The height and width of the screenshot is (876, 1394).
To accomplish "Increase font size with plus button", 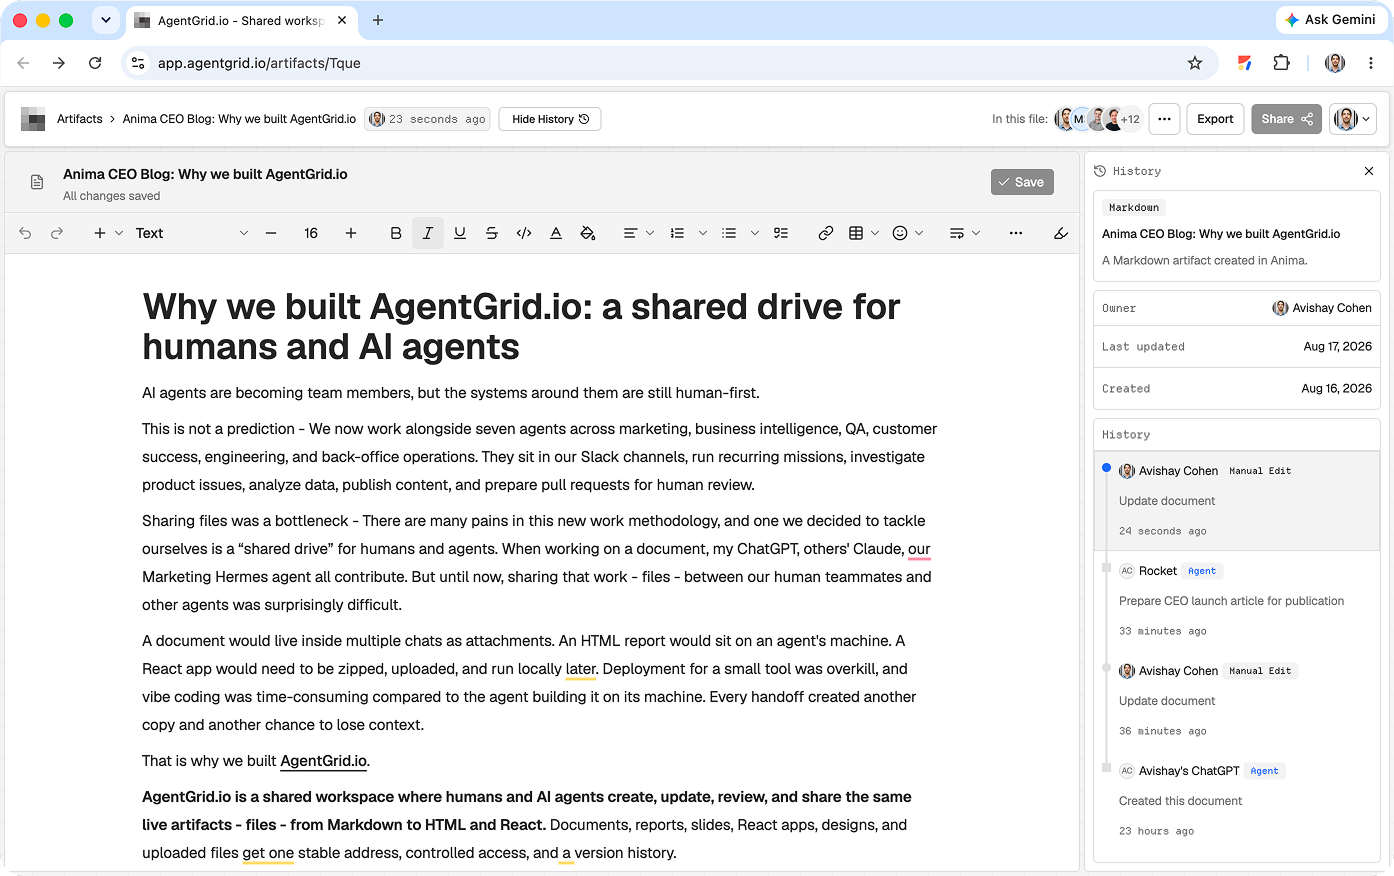I will (x=351, y=233).
